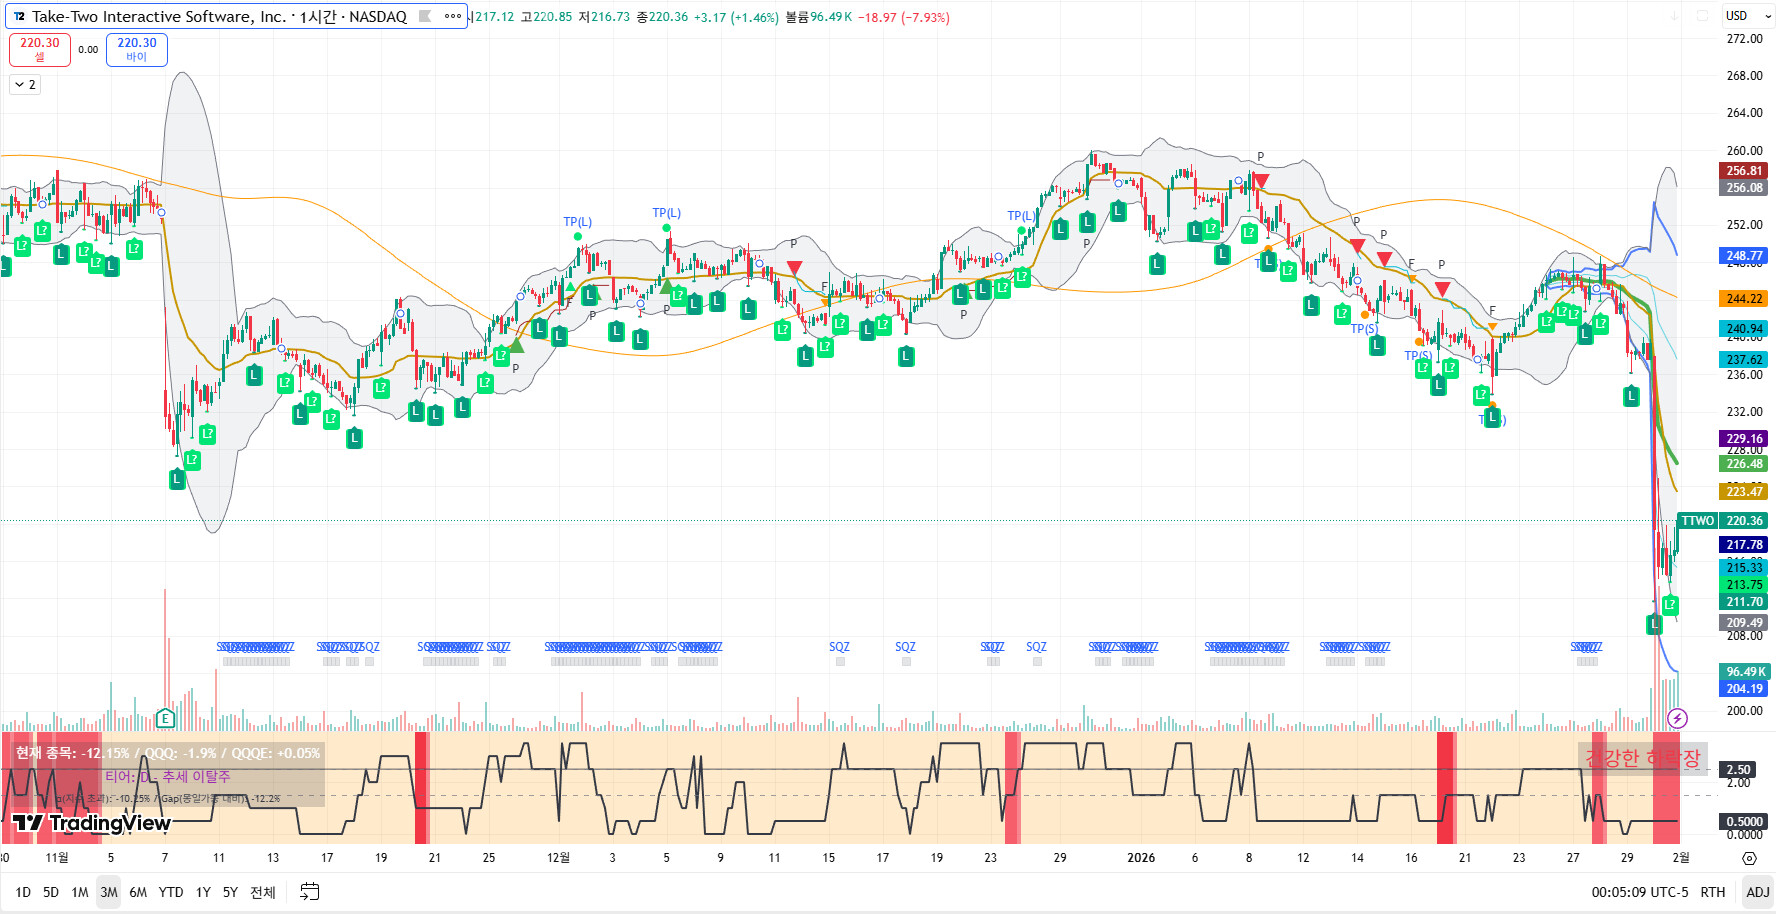This screenshot has height=914, width=1776.
Task: Click the blue 220.30 buy button
Action: pos(137,49)
